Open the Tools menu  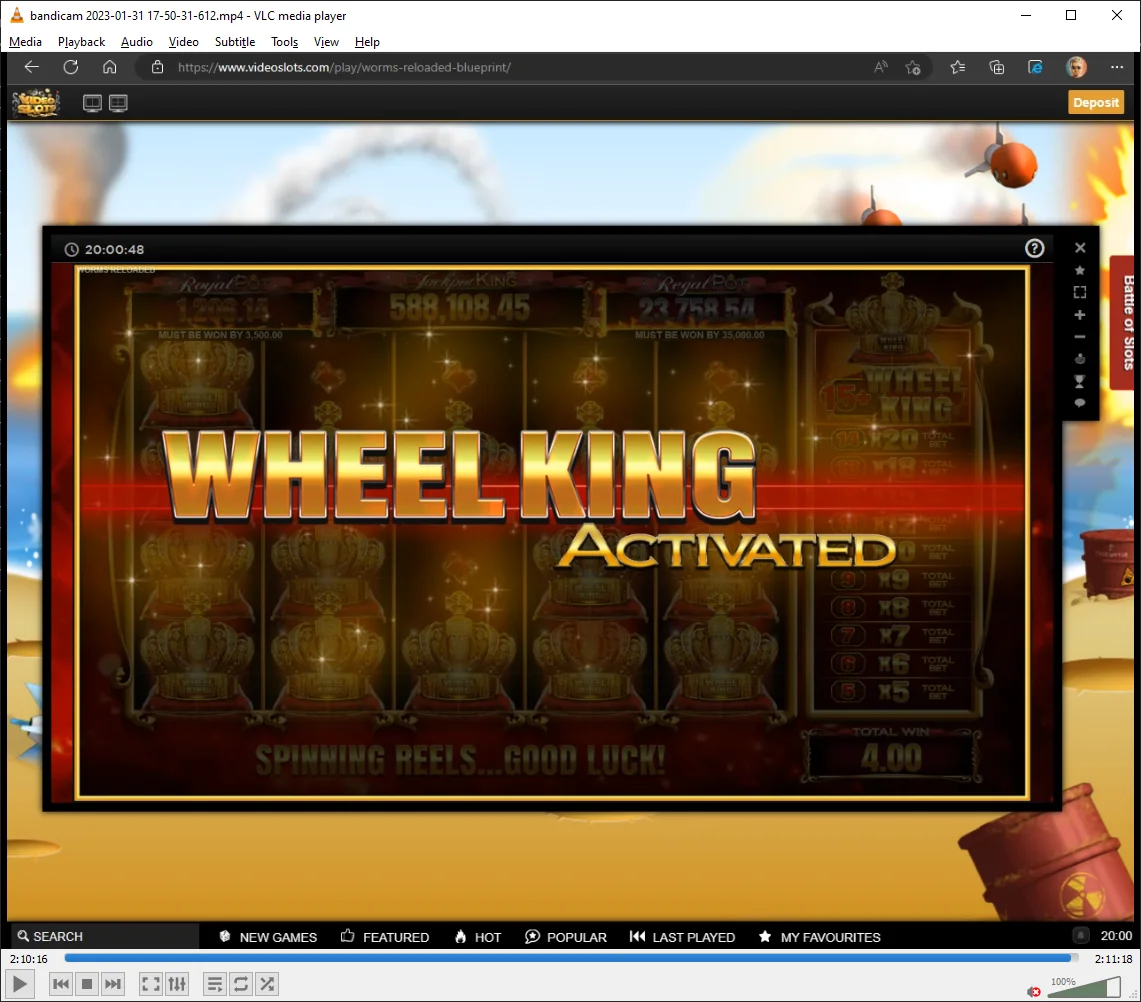coord(285,42)
